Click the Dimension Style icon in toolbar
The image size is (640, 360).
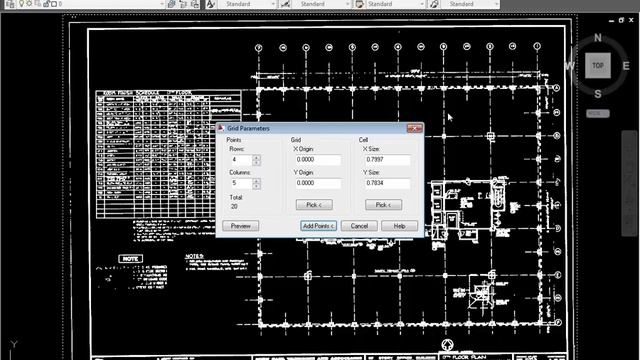(x=285, y=4)
